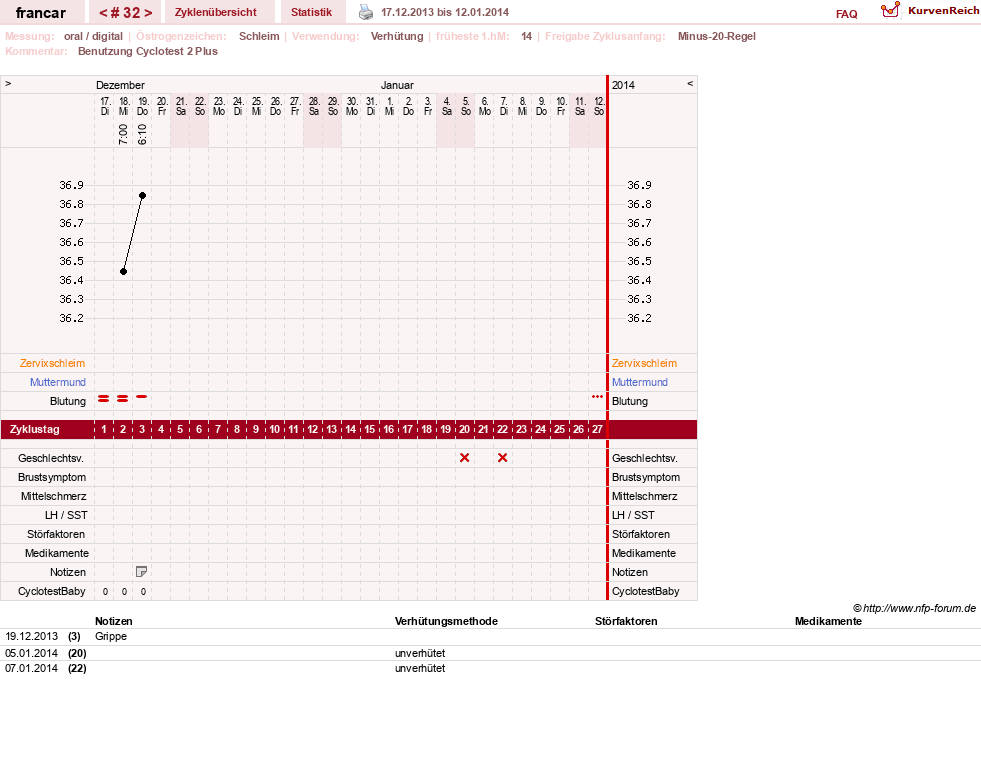Click the 'früheste 1.hM' value 14
The height and width of the screenshot is (760, 981).
[526, 36]
